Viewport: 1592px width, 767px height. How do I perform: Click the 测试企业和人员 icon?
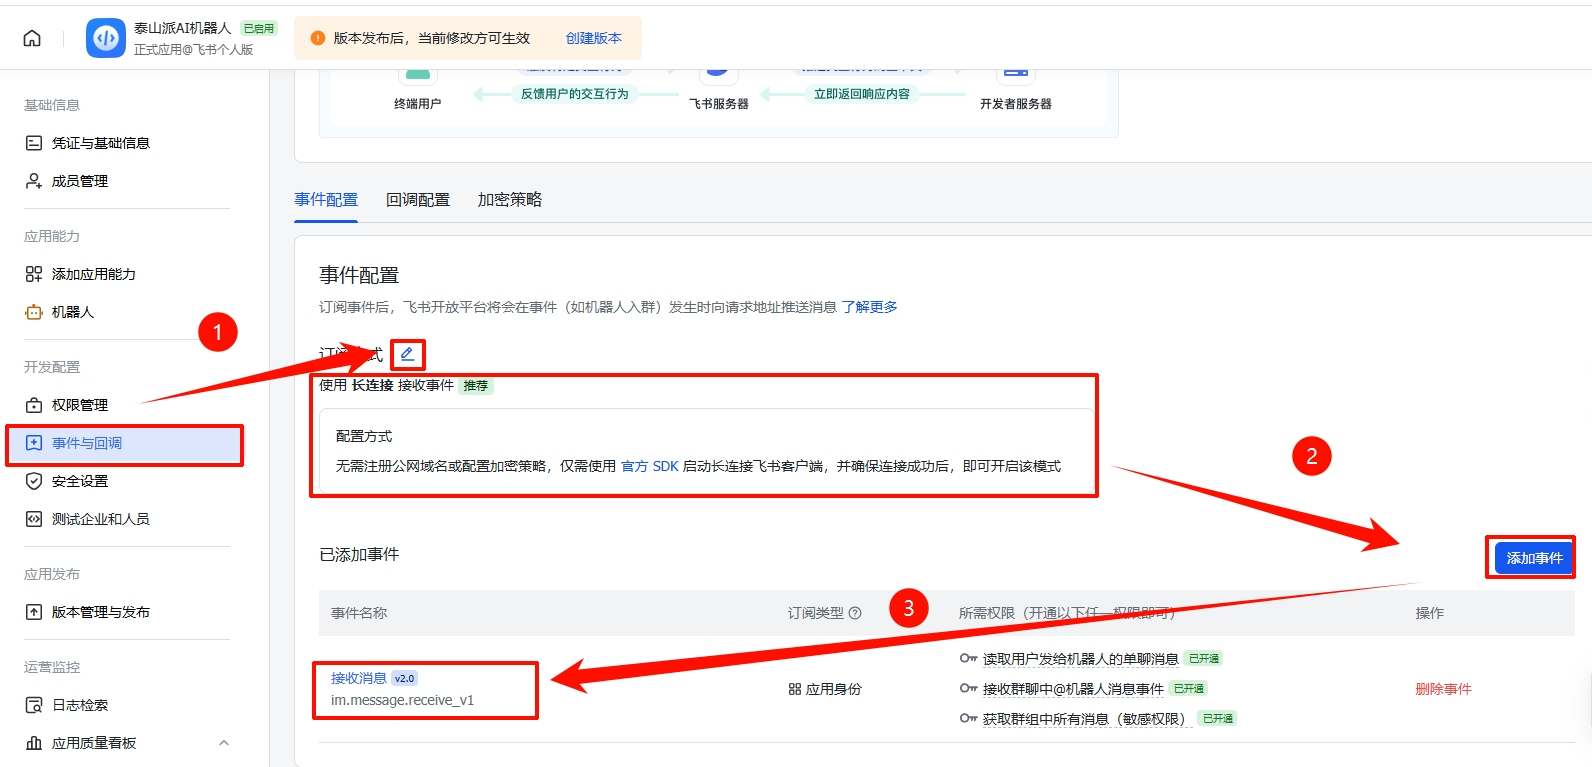[34, 519]
